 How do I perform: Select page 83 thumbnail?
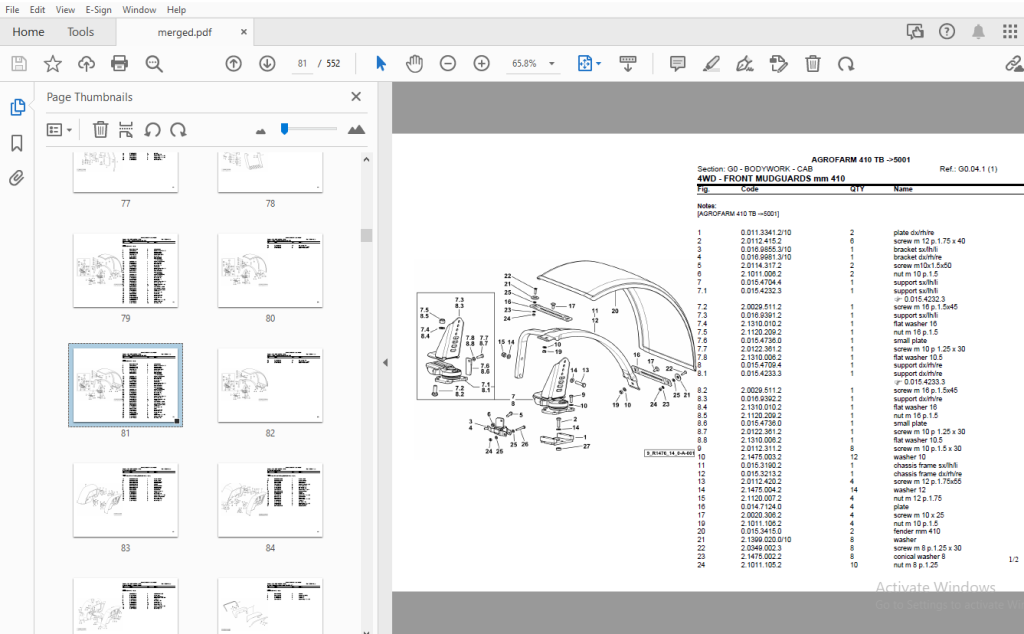[125, 499]
